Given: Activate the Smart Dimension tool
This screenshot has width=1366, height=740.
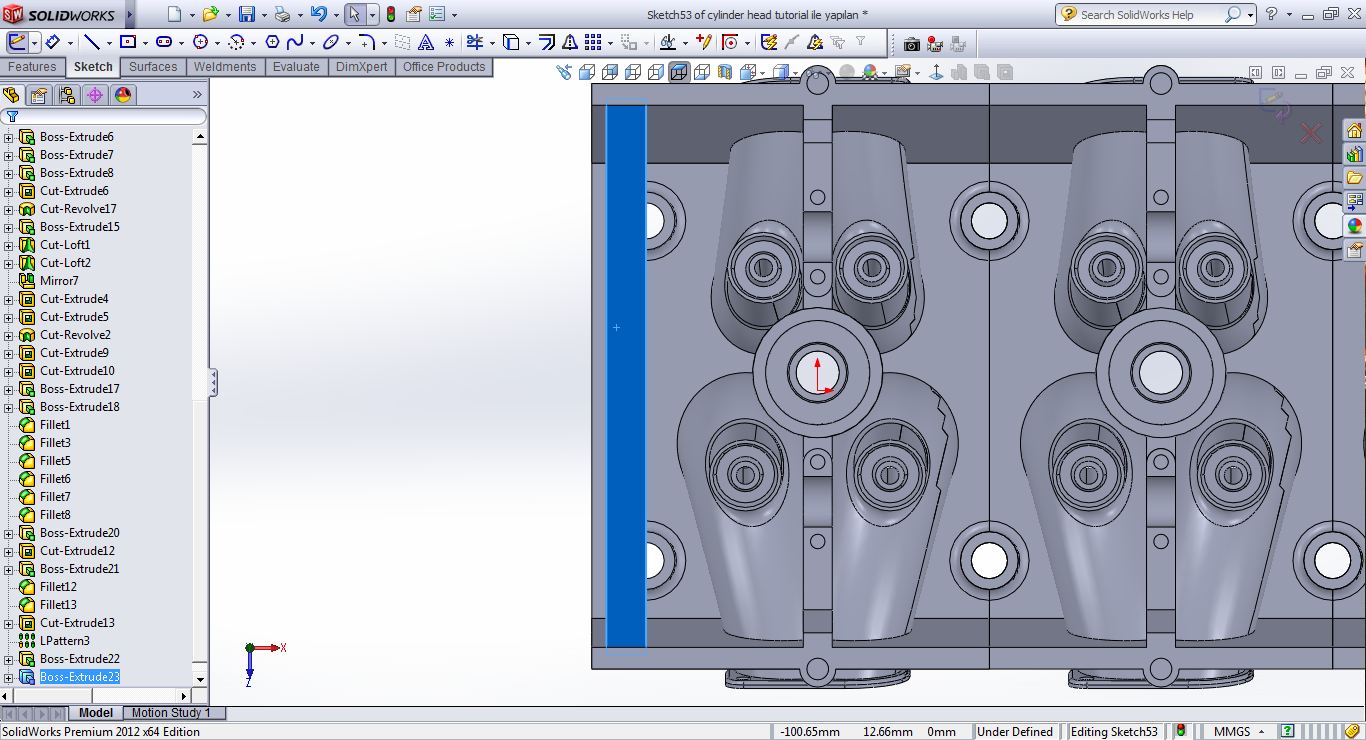Looking at the screenshot, I should click(x=52, y=42).
